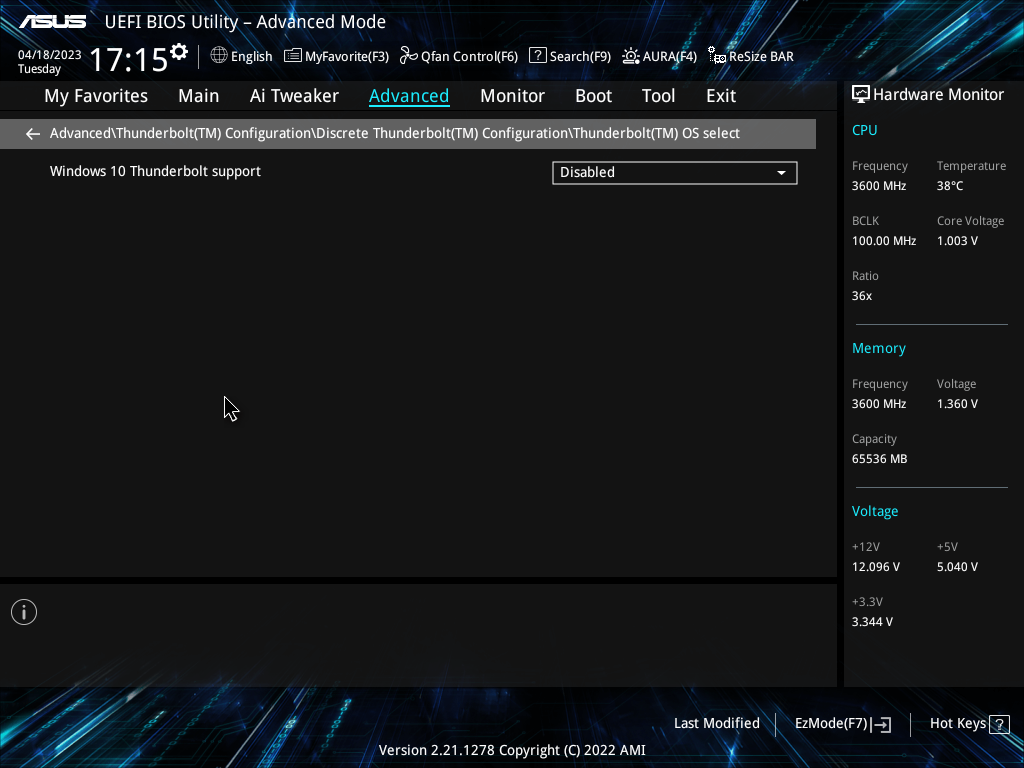
Task: Go to the Exit tab
Action: [721, 96]
